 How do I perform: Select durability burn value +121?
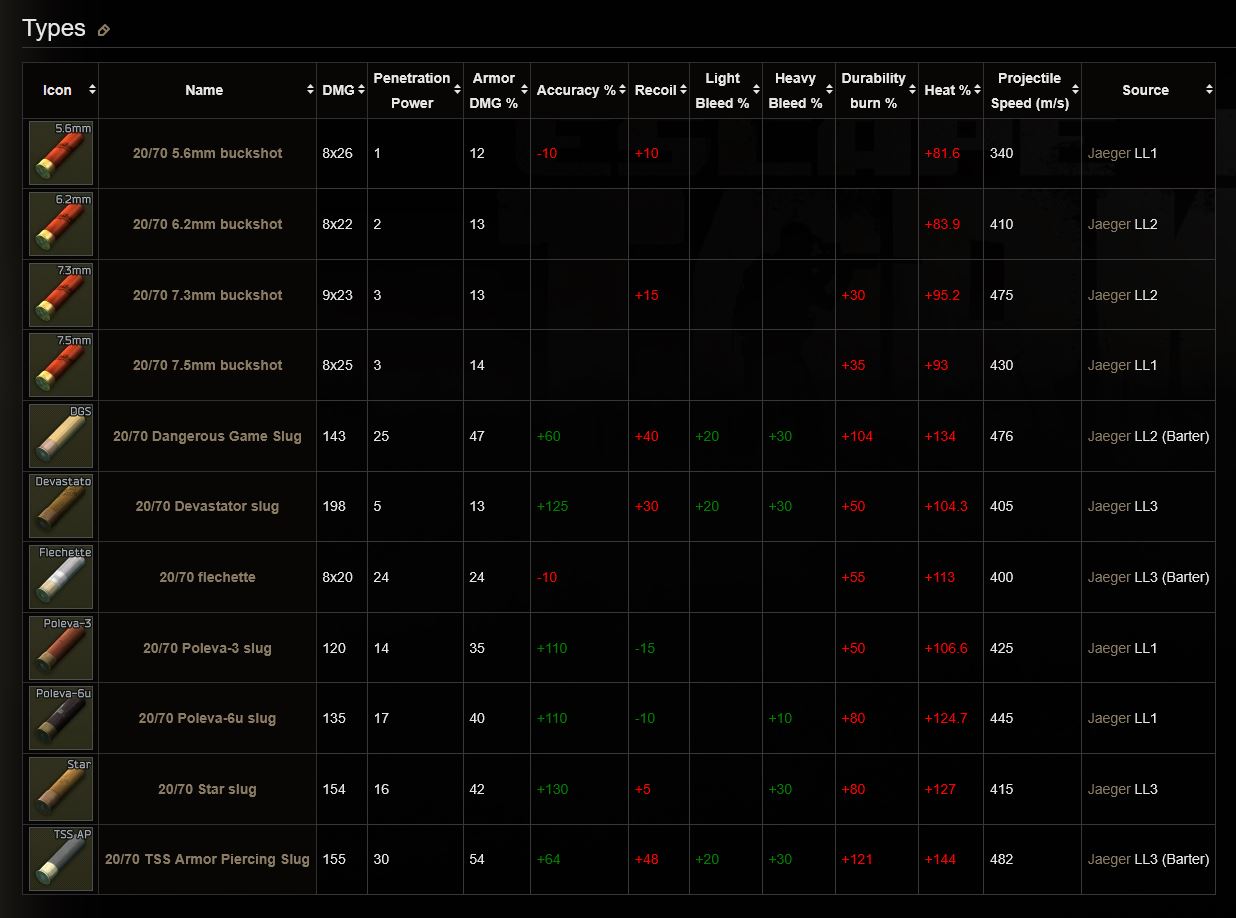pyautogui.click(x=857, y=859)
